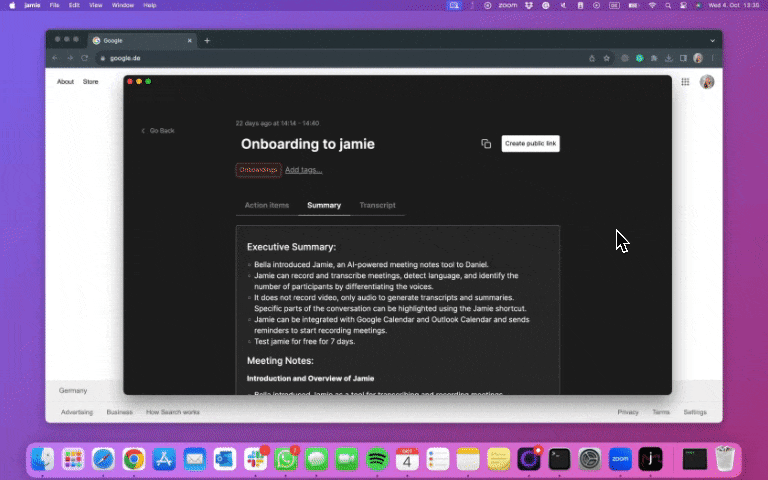Close the Google tab in Chrome
The height and width of the screenshot is (480, 768).
(190, 41)
